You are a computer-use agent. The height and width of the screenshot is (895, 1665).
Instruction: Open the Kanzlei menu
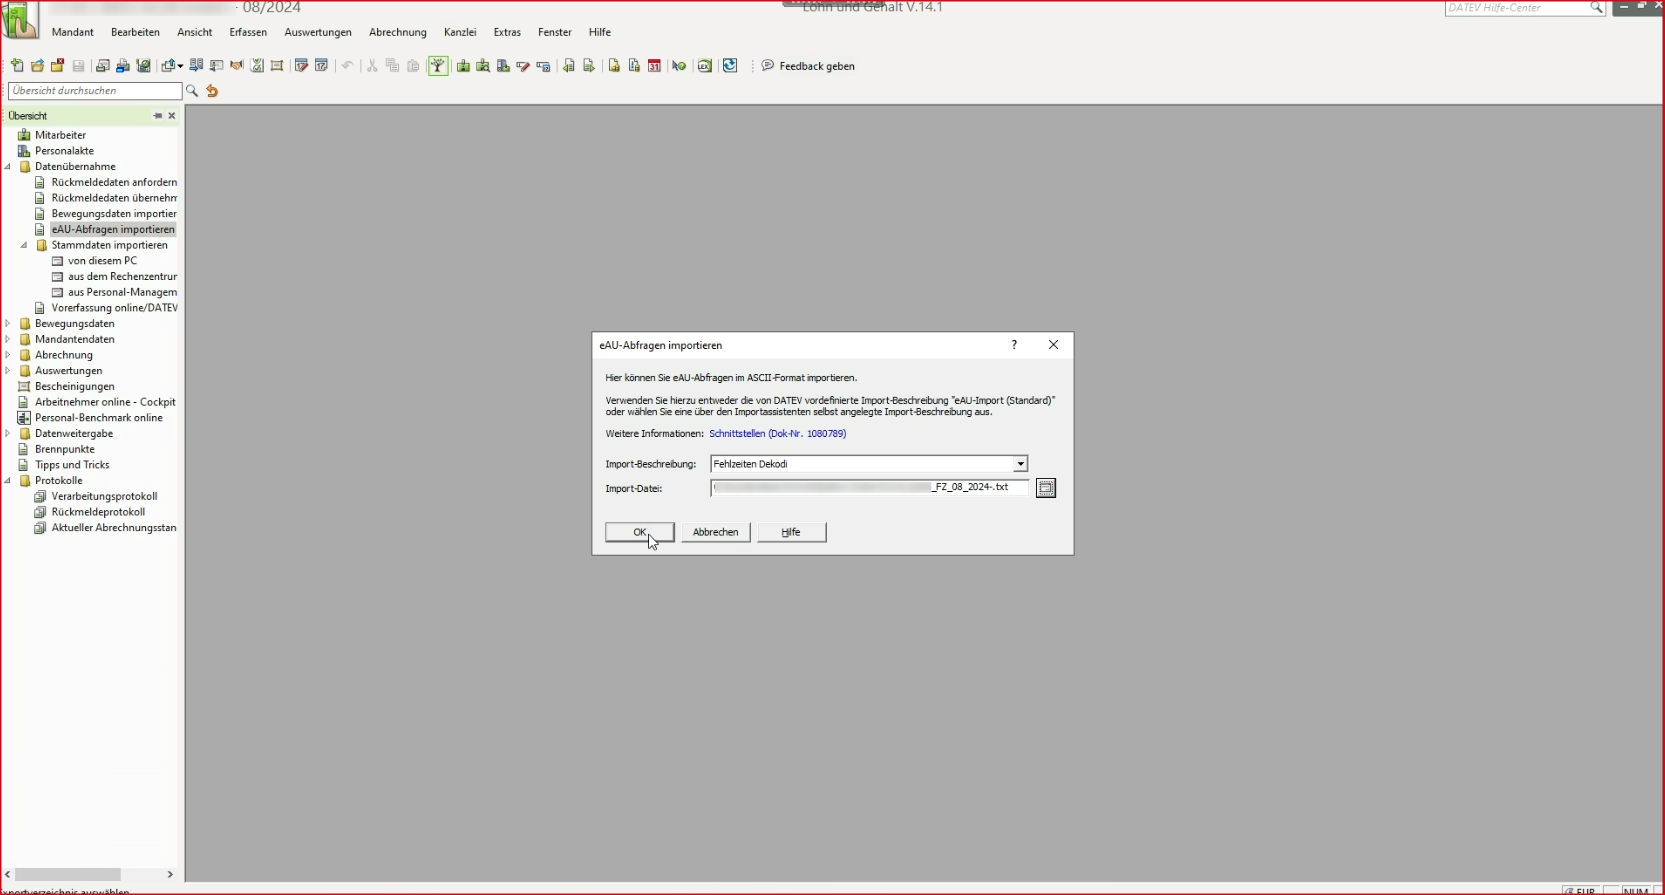pyautogui.click(x=460, y=32)
